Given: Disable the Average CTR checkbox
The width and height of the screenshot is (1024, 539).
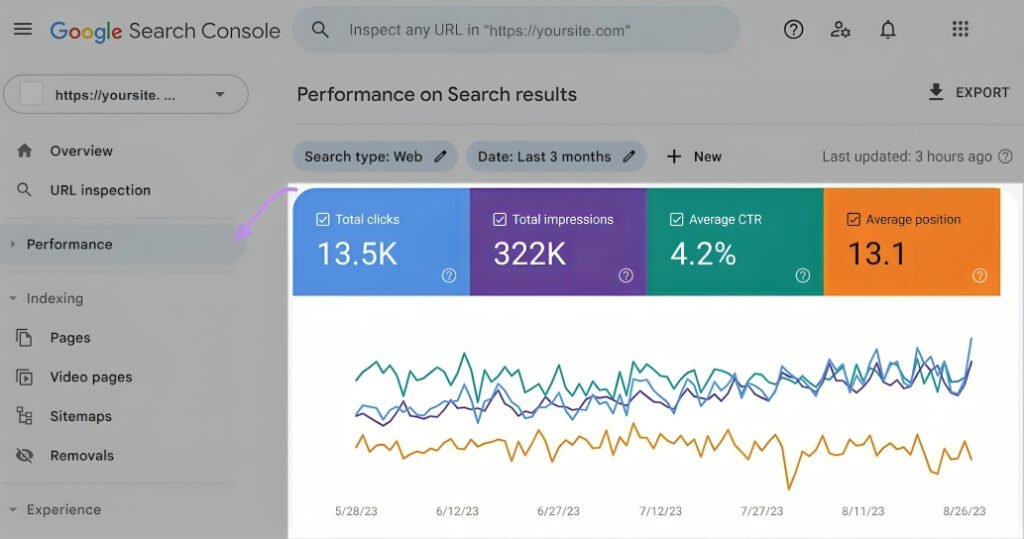Looking at the screenshot, I should click(677, 220).
